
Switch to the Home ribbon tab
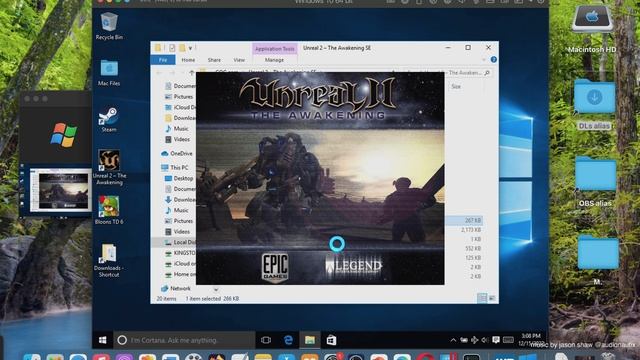click(x=188, y=60)
